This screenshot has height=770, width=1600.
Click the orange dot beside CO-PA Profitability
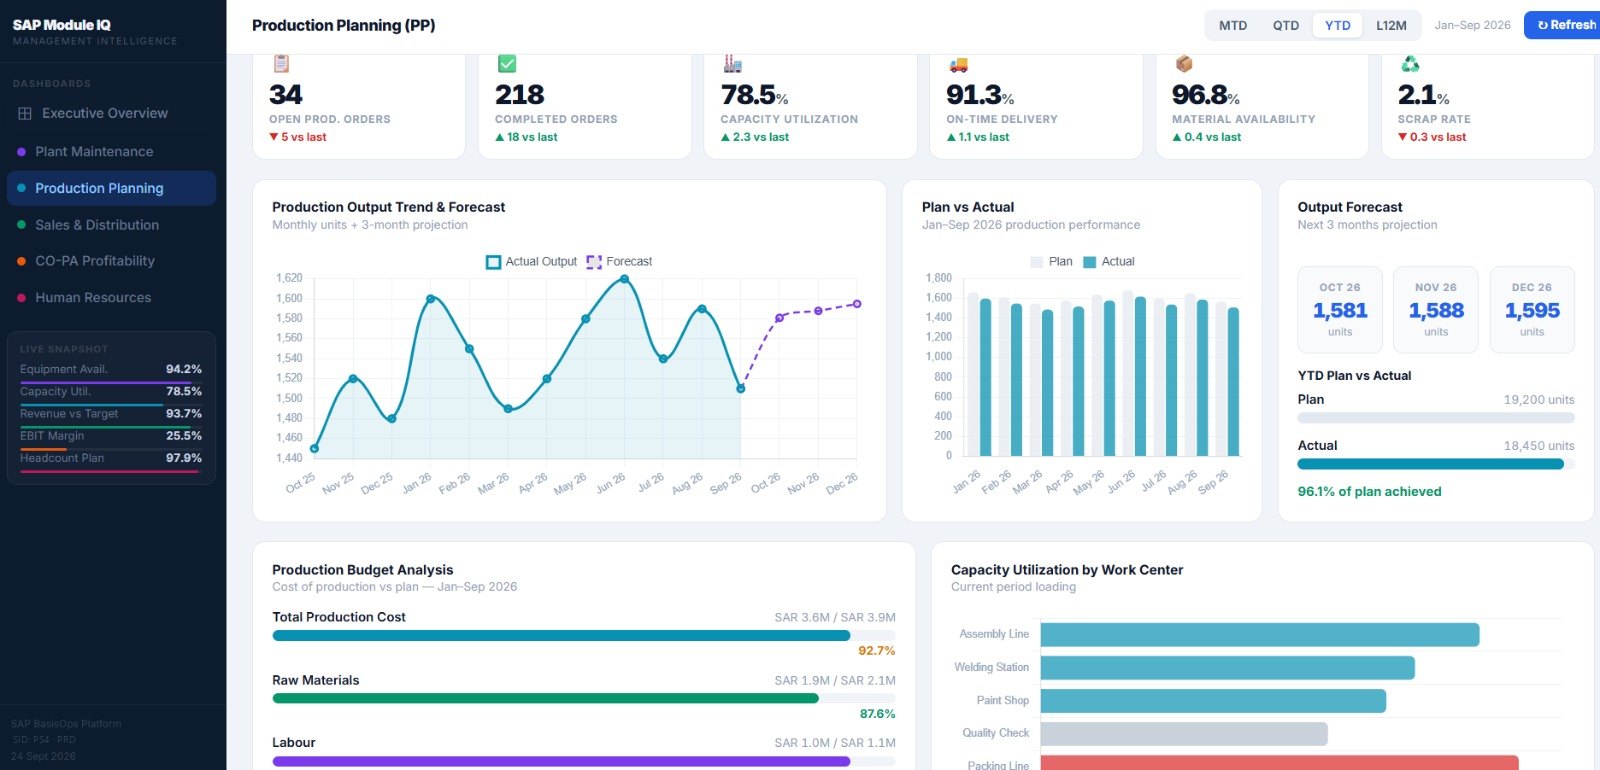click(x=21, y=261)
